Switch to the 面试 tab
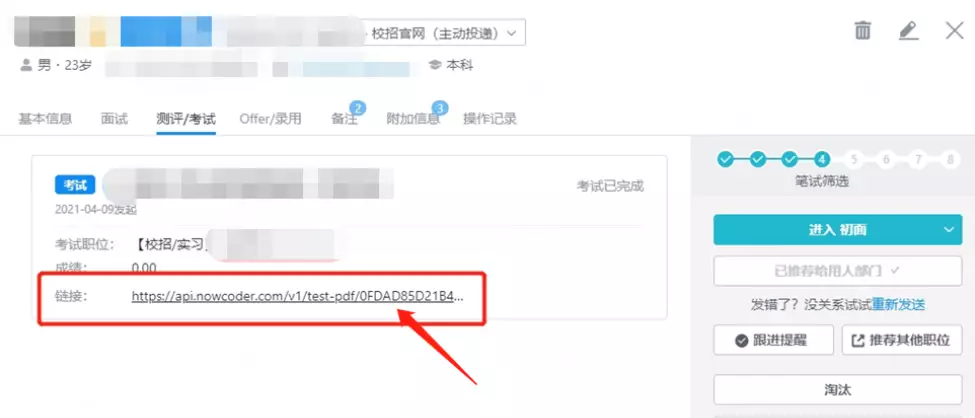Image resolution: width=975 pixels, height=418 pixels. [114, 119]
